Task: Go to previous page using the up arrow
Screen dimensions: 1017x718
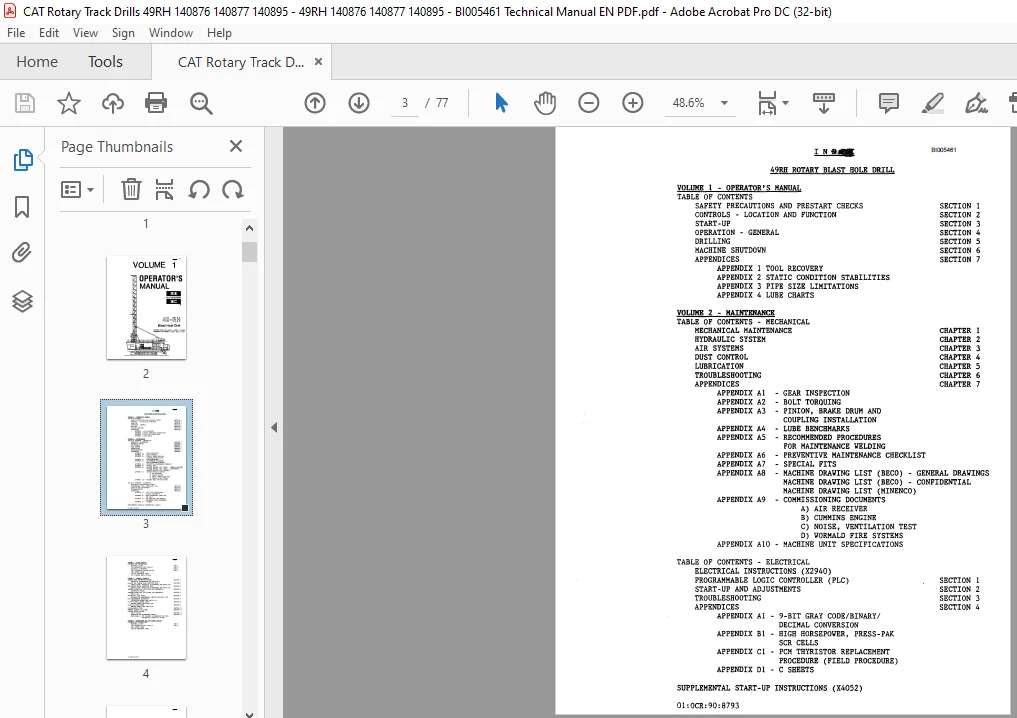Action: click(x=315, y=102)
